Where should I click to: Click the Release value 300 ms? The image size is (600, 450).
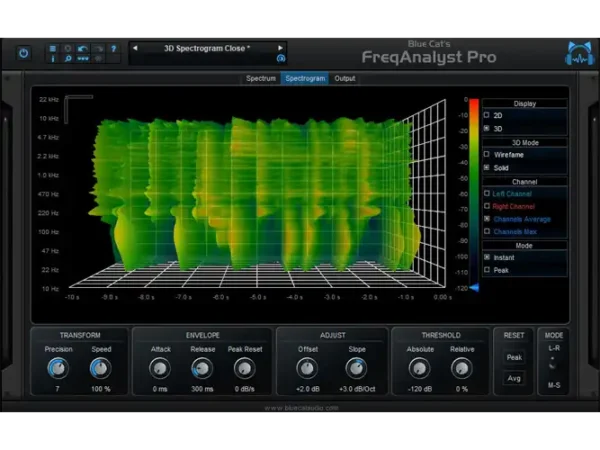pos(202,389)
